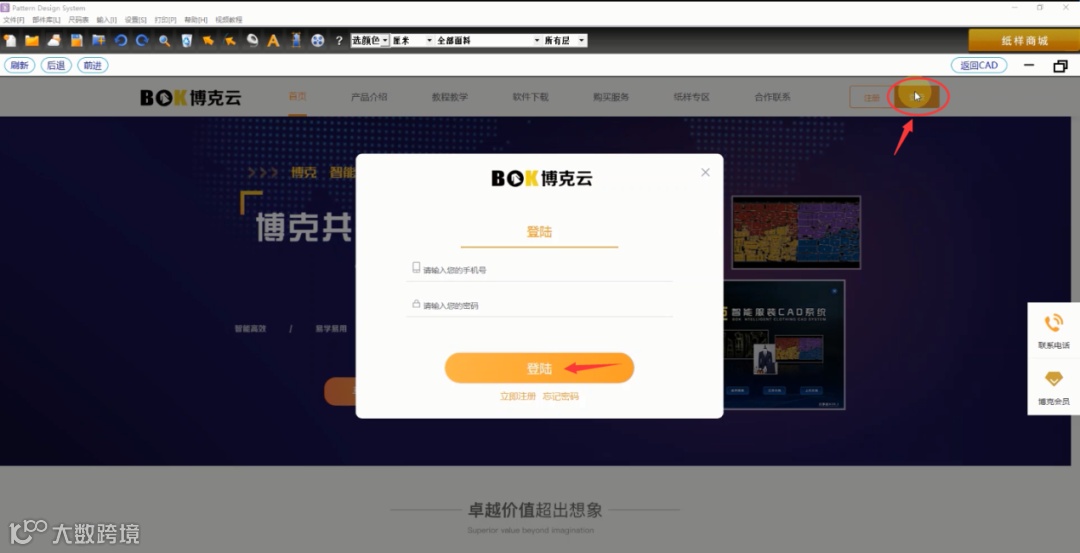Click the orange 登陆 login button
The image size is (1080, 553).
[539, 368]
